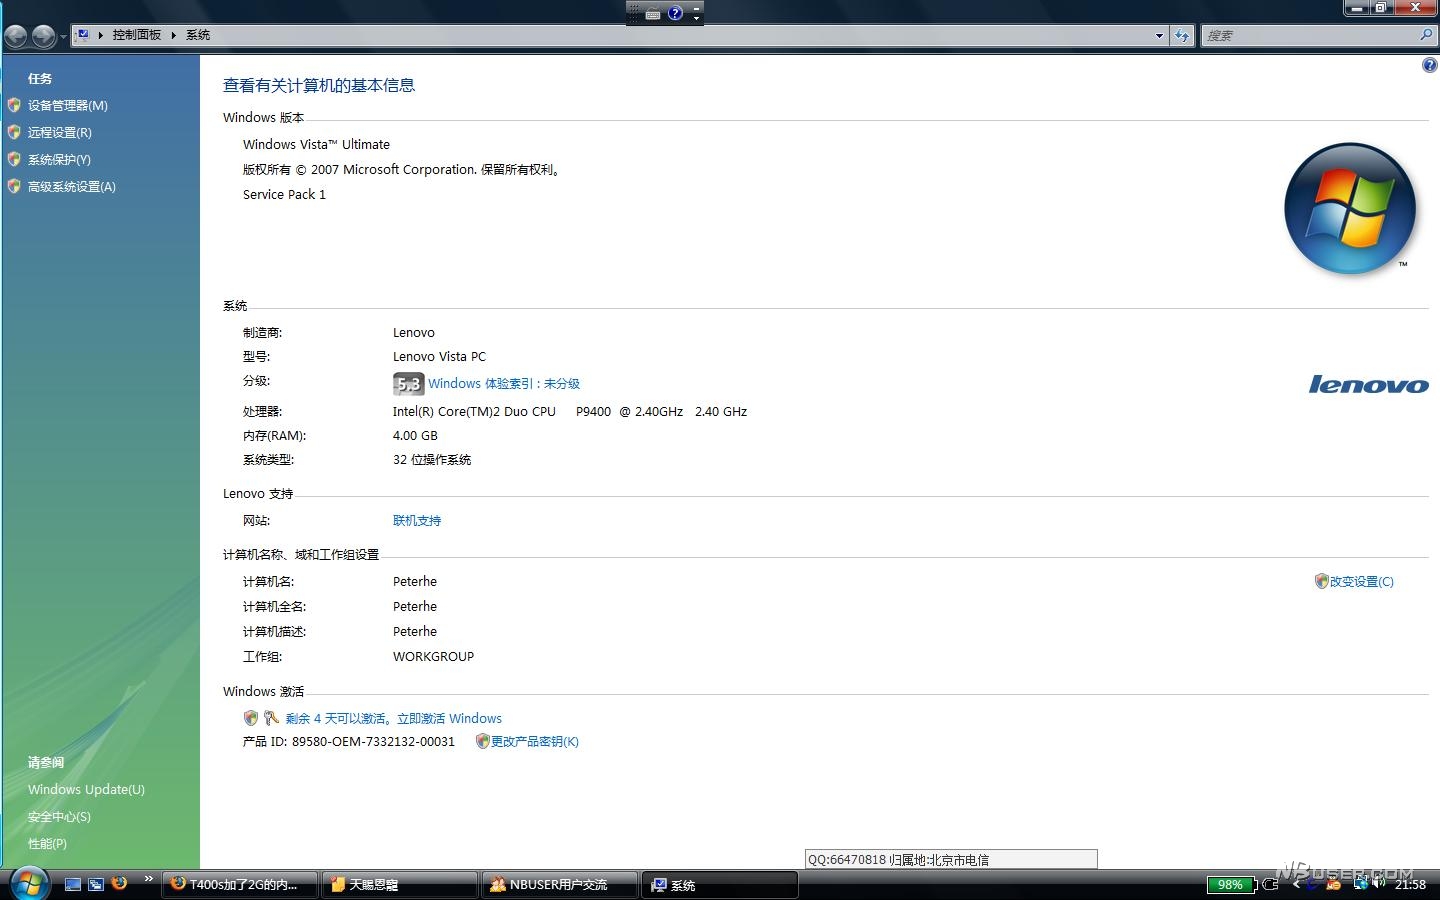Image resolution: width=1440 pixels, height=900 pixels.
Task: Open 远程设置(R) task link
Action: click(x=60, y=132)
